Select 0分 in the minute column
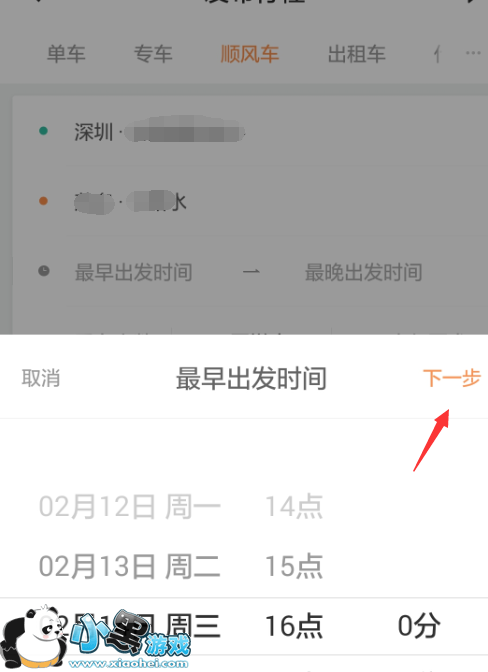 coord(419,626)
